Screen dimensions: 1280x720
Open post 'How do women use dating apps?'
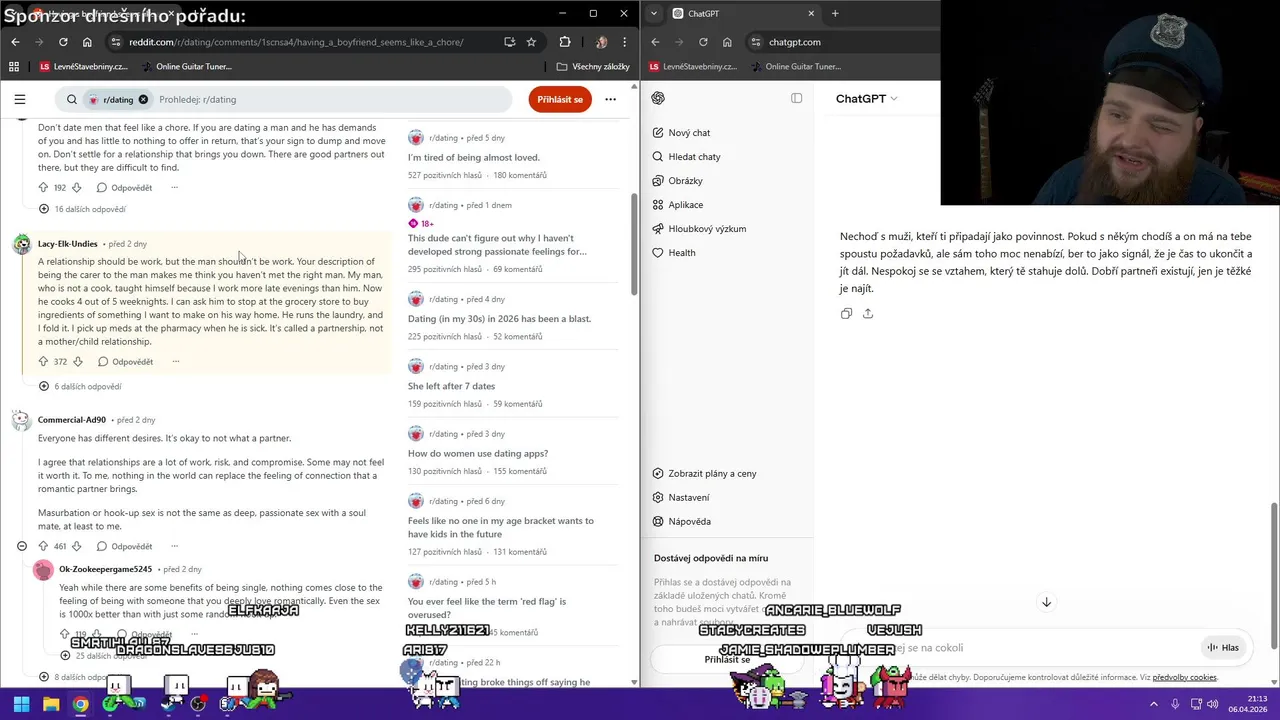(x=478, y=453)
